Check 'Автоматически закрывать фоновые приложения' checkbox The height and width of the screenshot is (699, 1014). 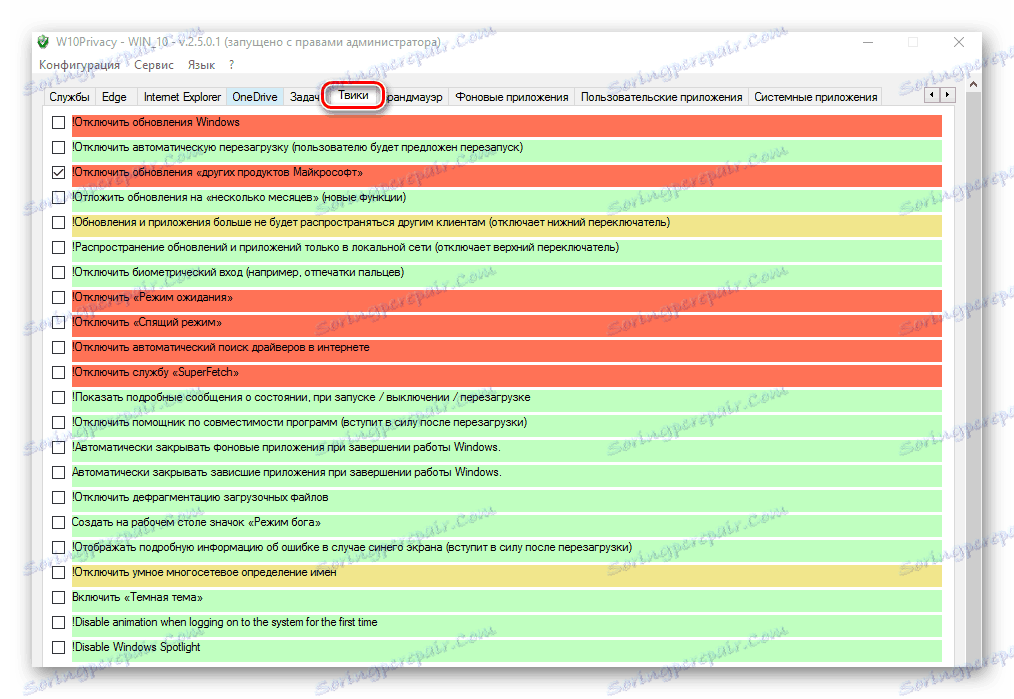click(58, 447)
